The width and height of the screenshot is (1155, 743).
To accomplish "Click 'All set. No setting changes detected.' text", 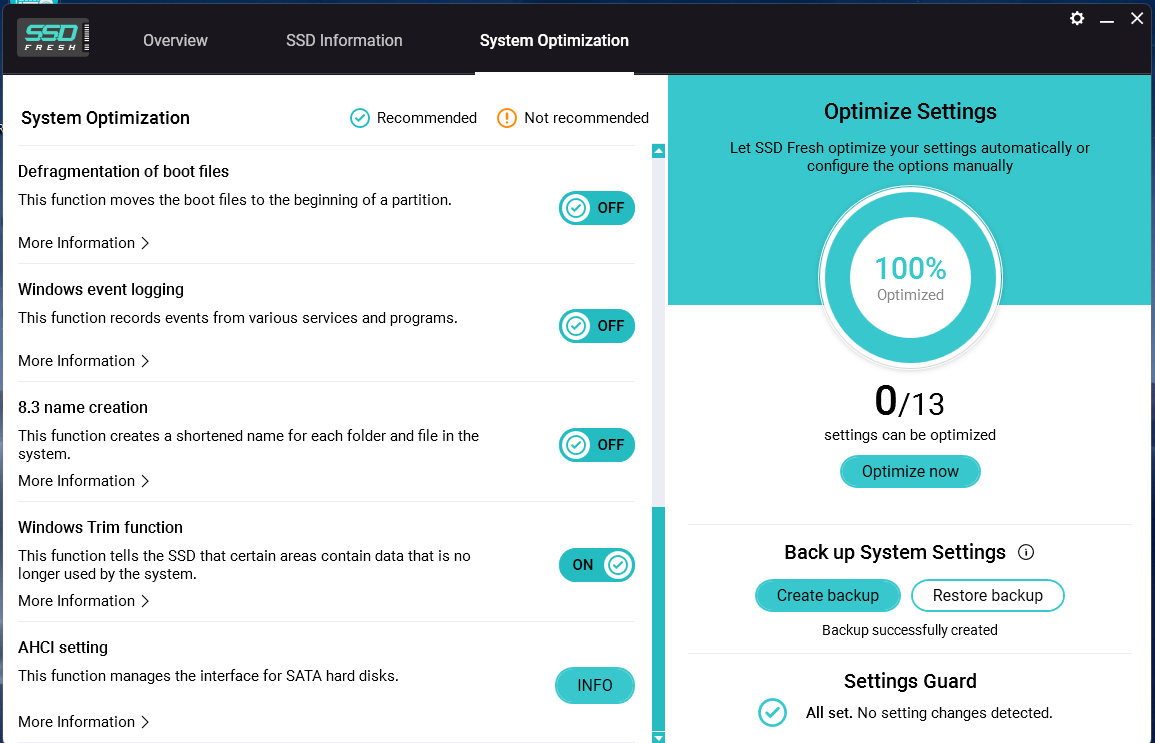I will [x=929, y=713].
